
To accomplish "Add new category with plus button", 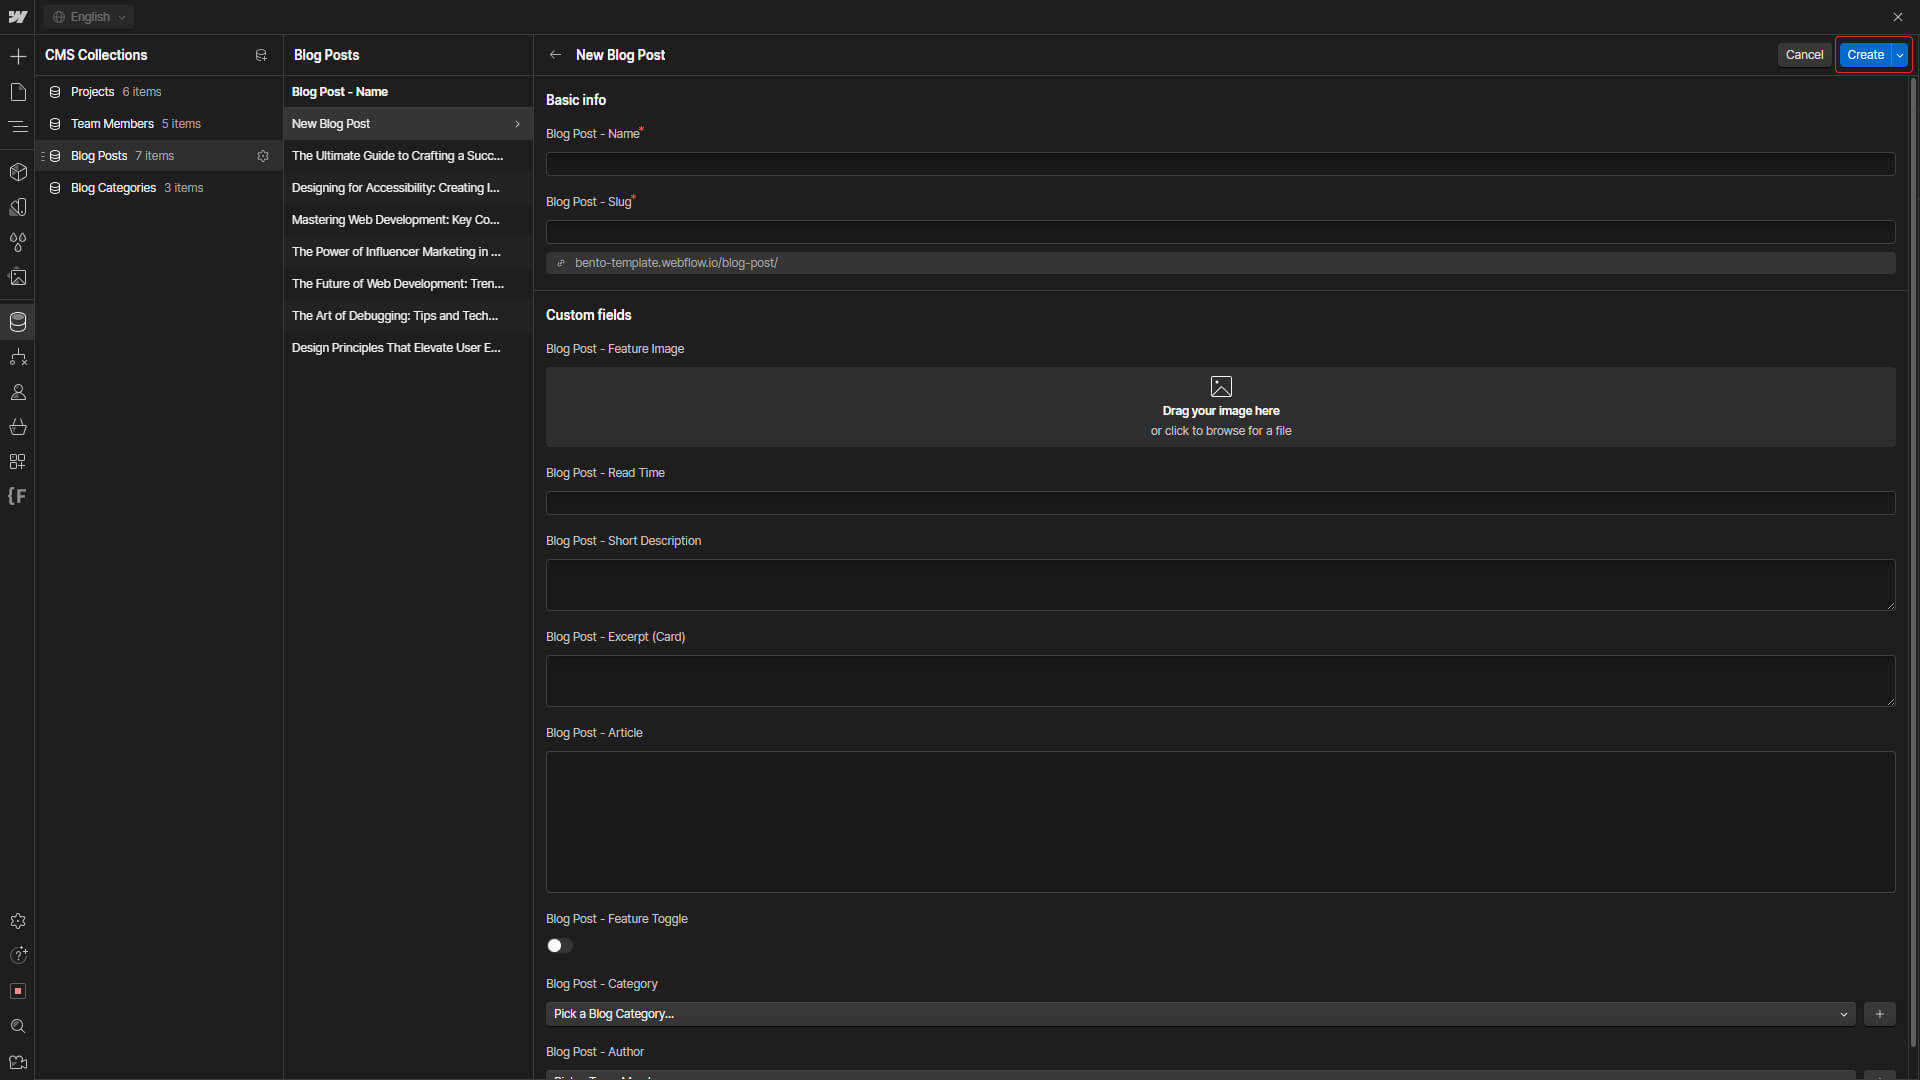I will tap(1879, 1014).
